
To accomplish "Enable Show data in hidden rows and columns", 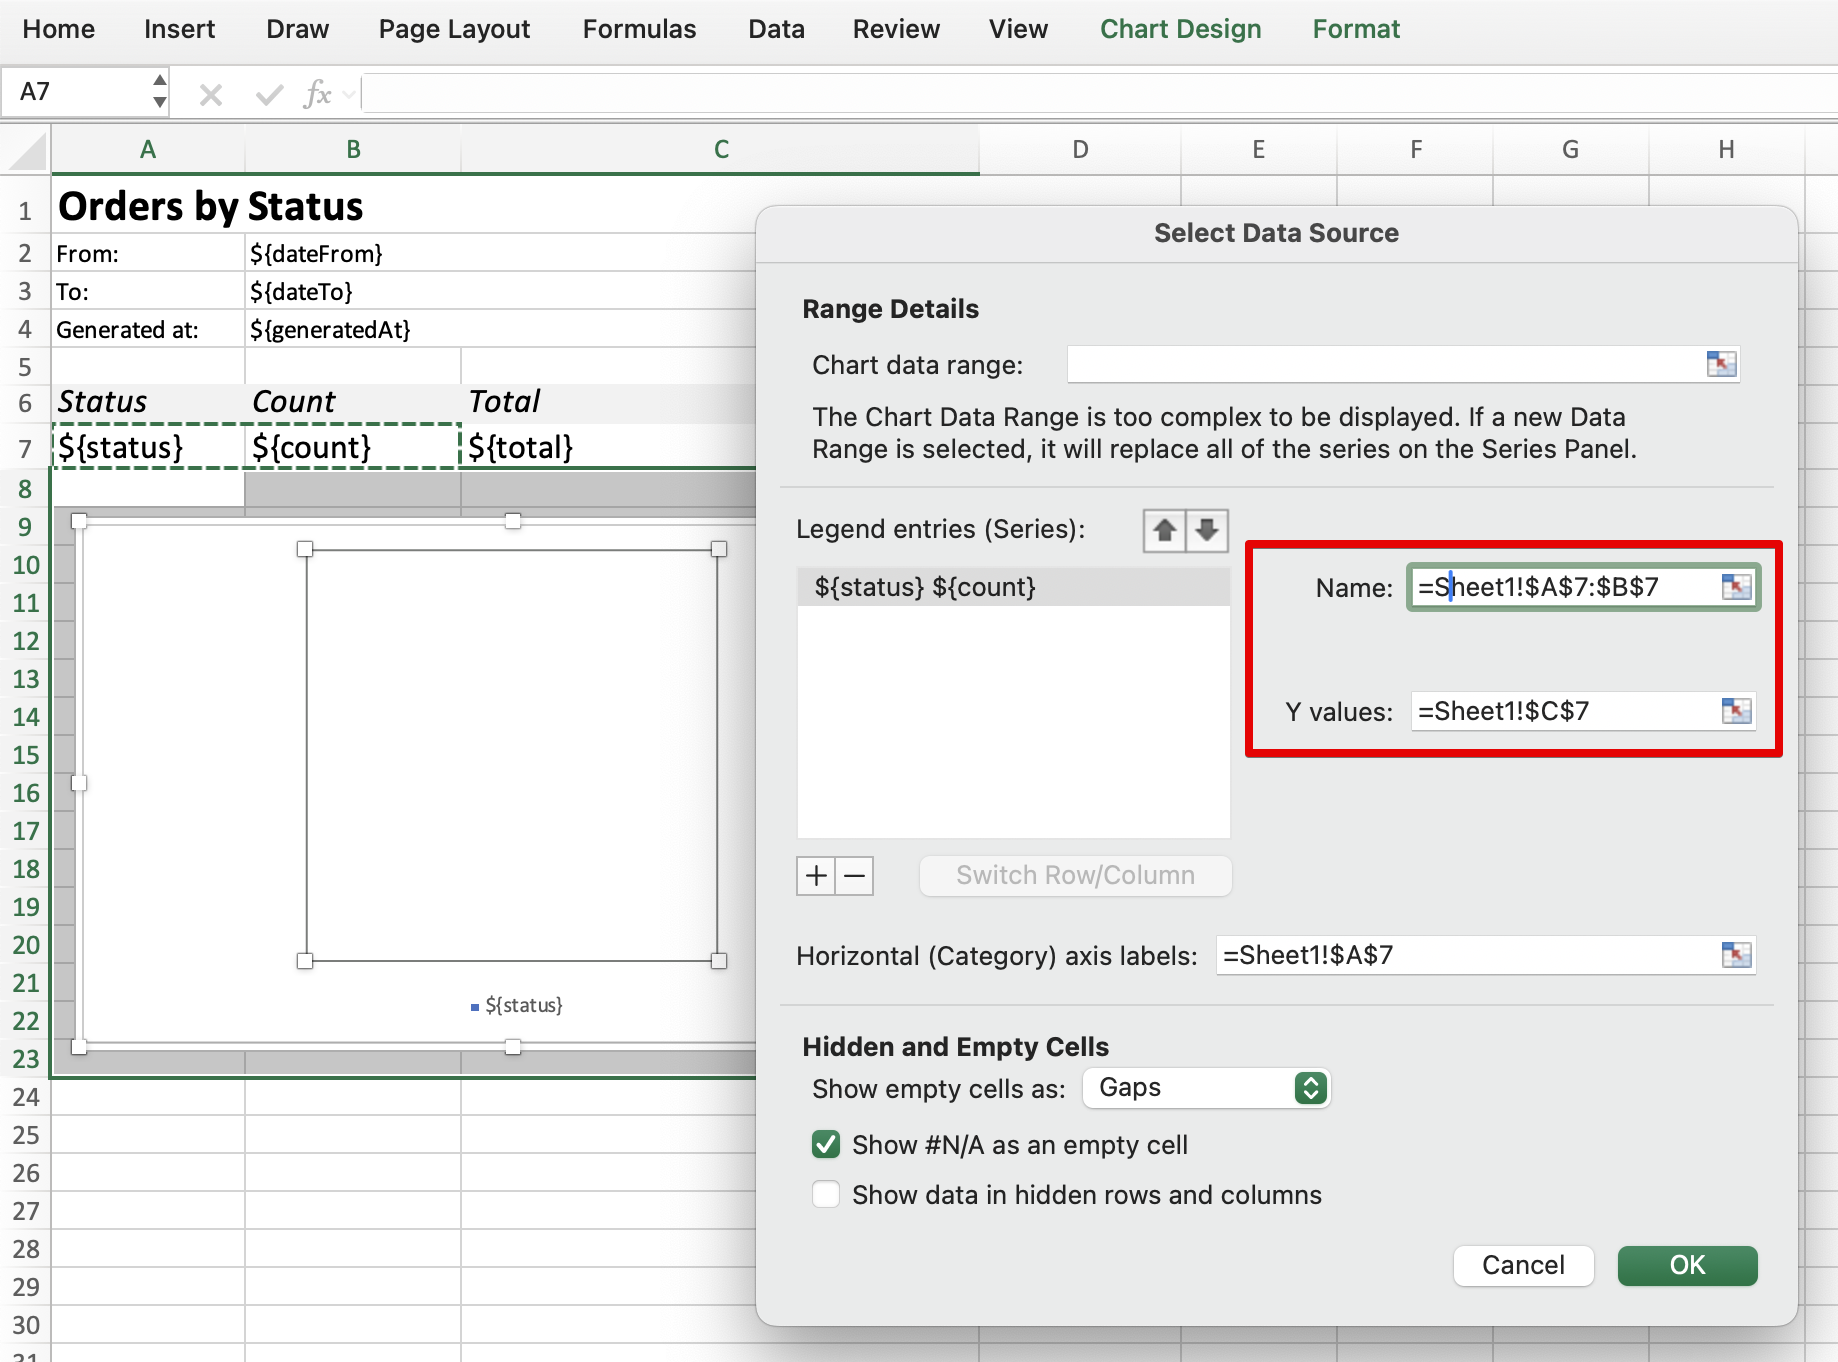I will pyautogui.click(x=825, y=1194).
